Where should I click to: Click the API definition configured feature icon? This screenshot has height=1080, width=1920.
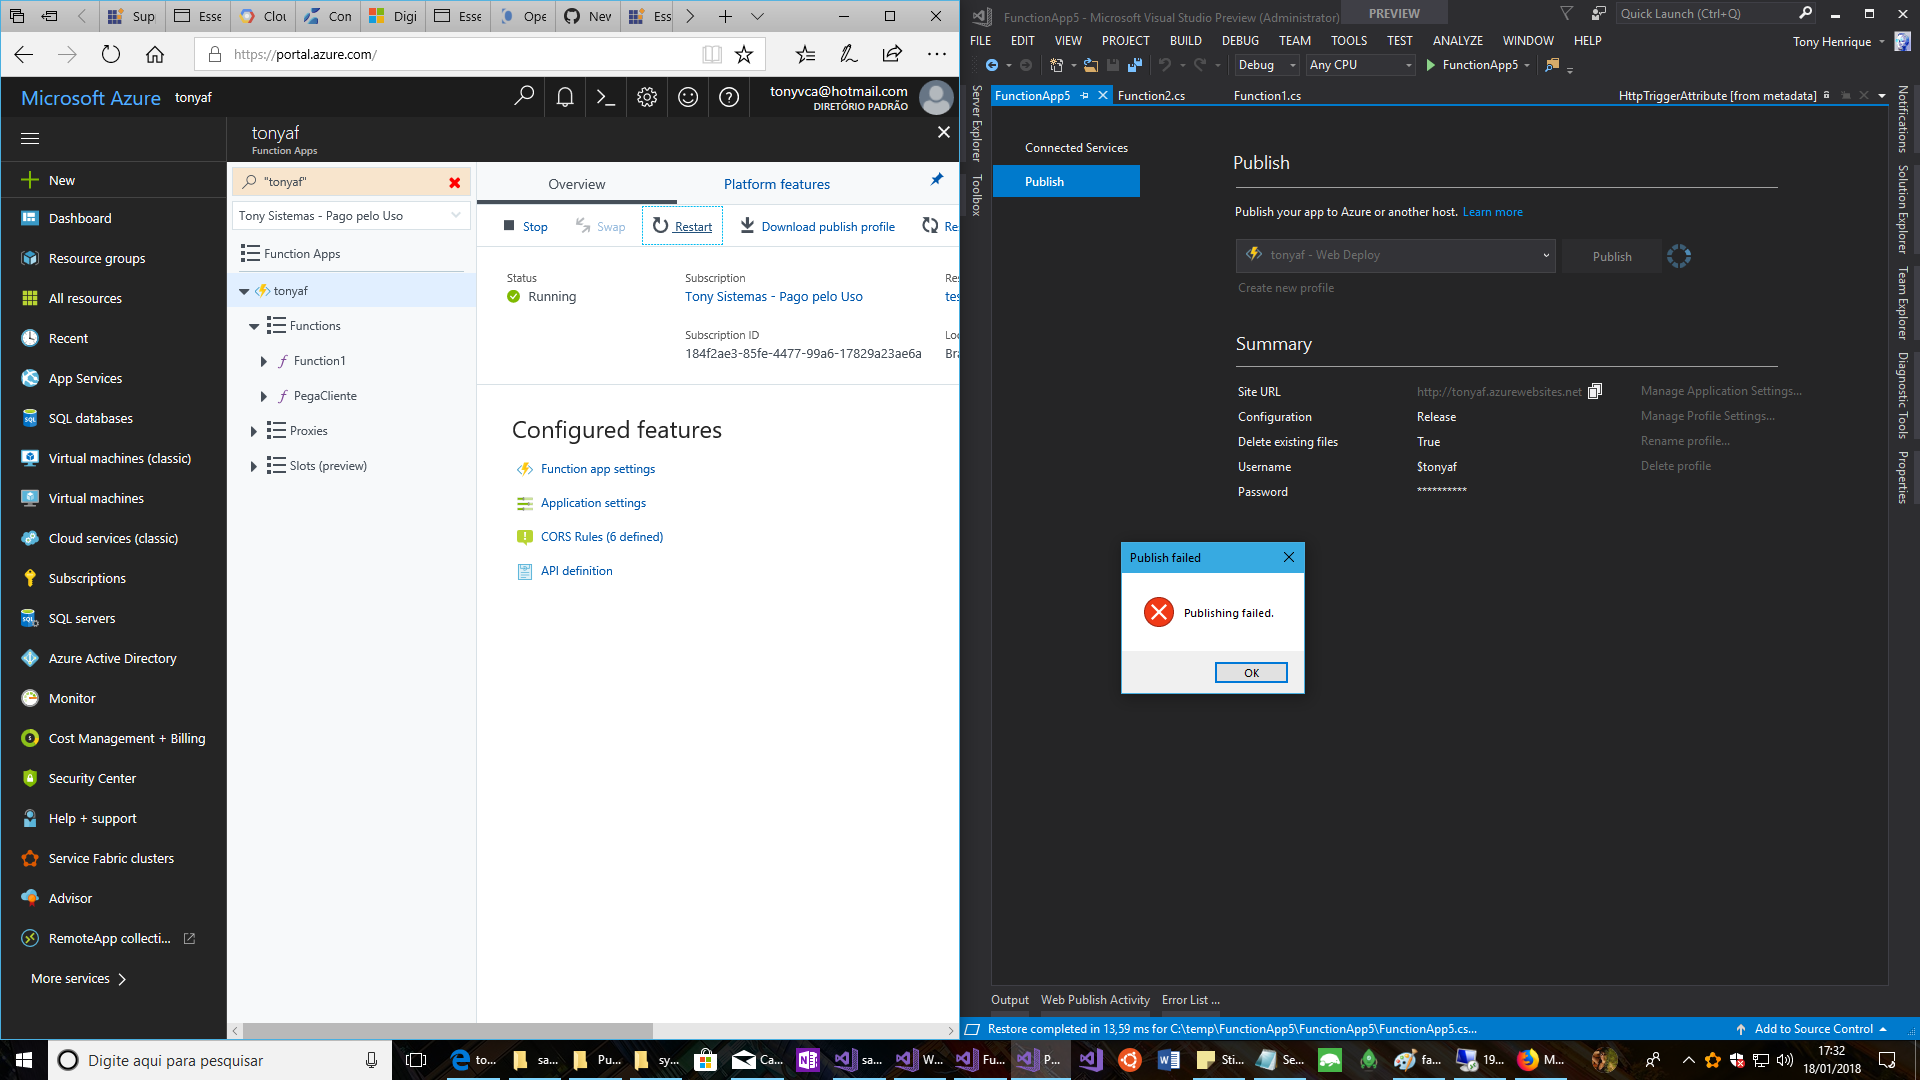tap(522, 570)
